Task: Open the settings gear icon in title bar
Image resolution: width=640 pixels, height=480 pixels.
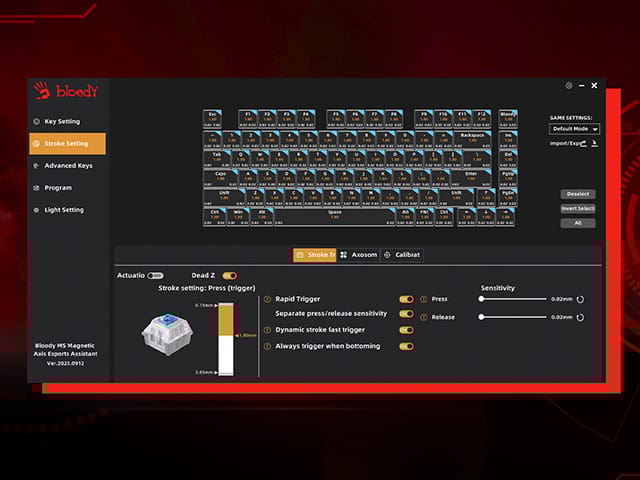Action: click(x=569, y=86)
